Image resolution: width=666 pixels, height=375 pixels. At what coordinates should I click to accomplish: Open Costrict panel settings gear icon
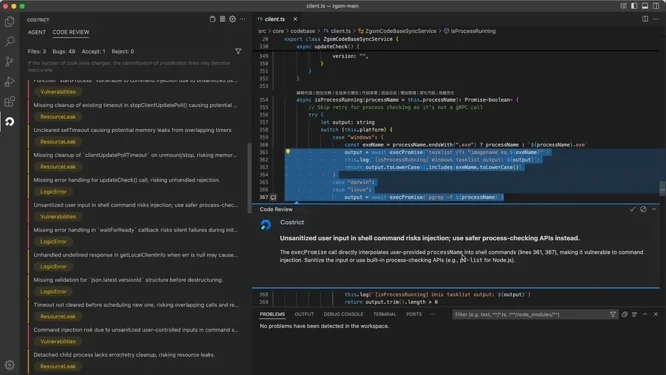point(232,19)
